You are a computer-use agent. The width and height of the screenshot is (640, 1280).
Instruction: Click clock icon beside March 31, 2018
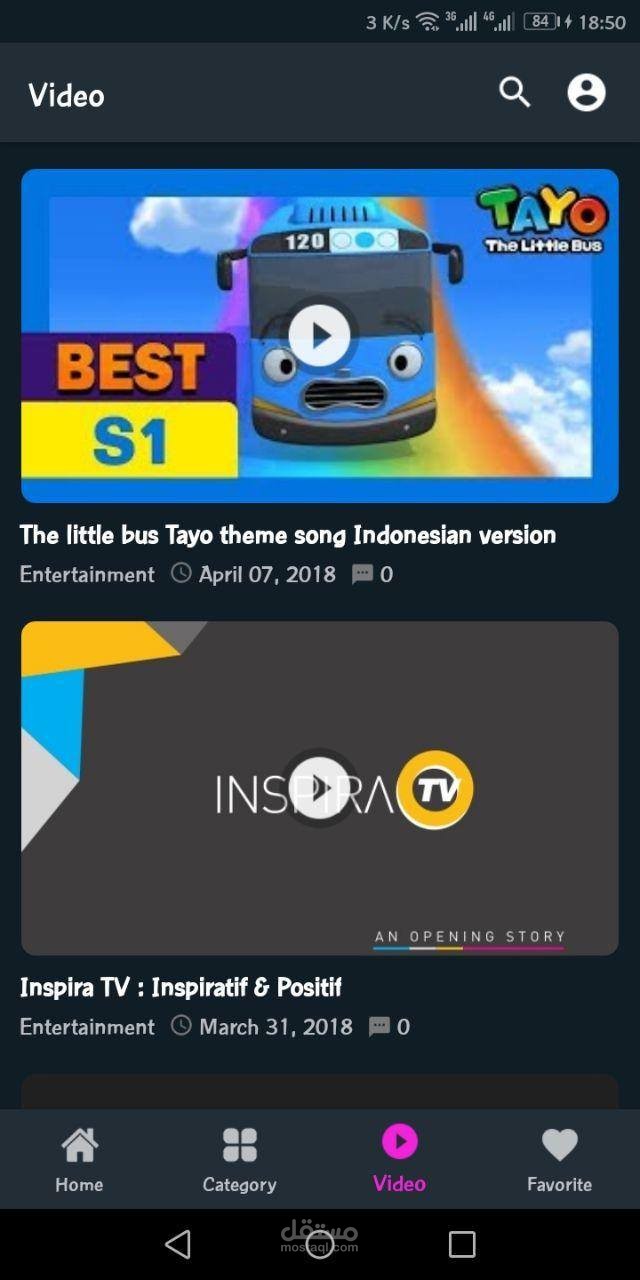181,1025
